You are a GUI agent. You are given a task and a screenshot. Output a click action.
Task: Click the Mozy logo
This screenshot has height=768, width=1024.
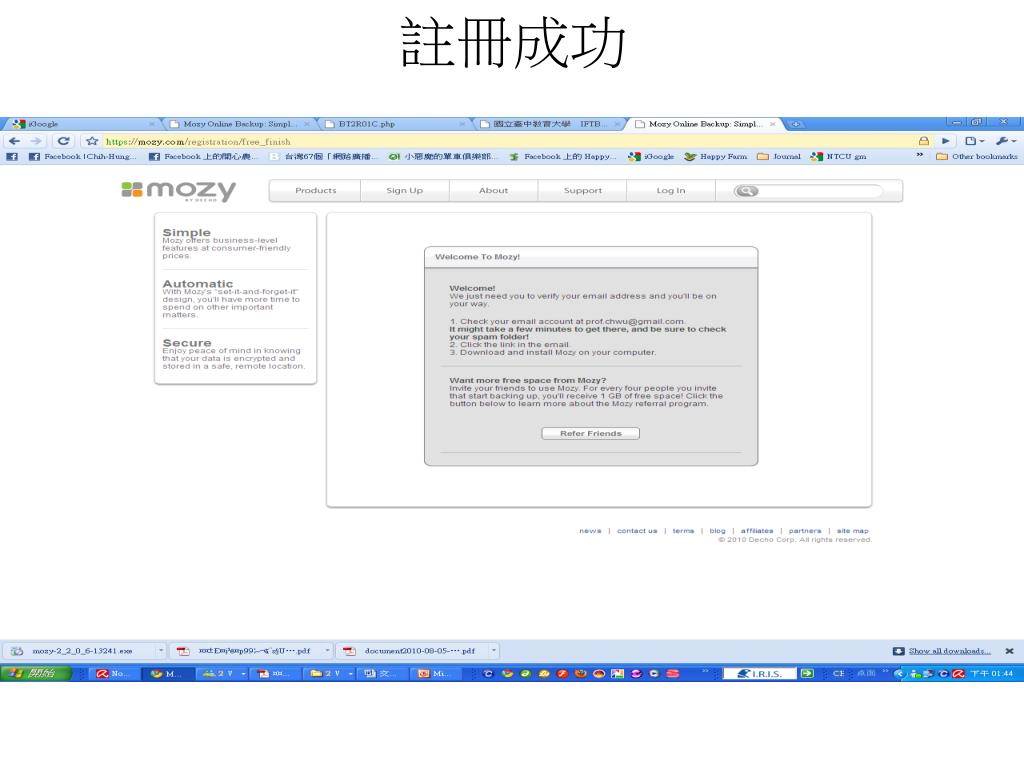point(178,191)
